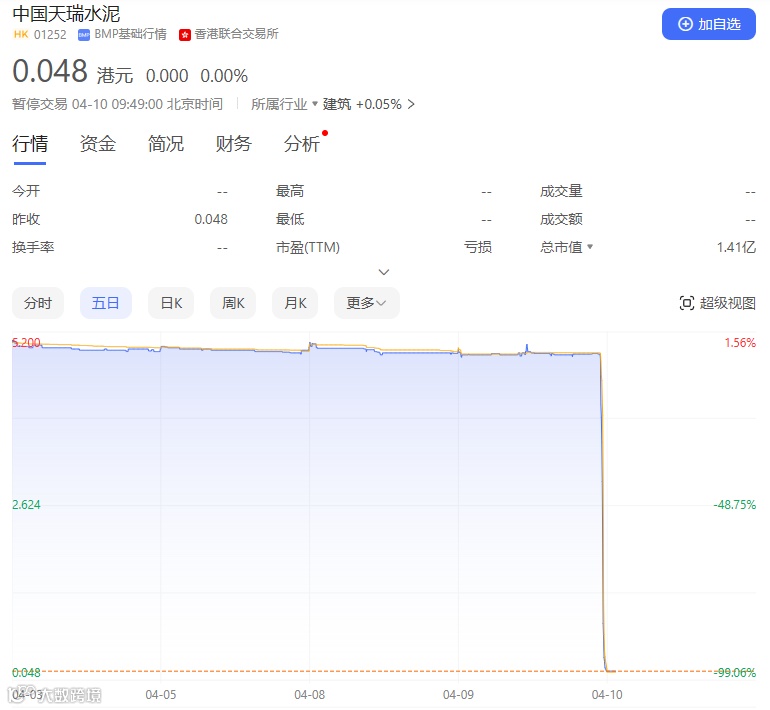Screen dimensions: 770x710
Task: Click the 加自选 add-to-watchlist button
Action: click(x=708, y=24)
